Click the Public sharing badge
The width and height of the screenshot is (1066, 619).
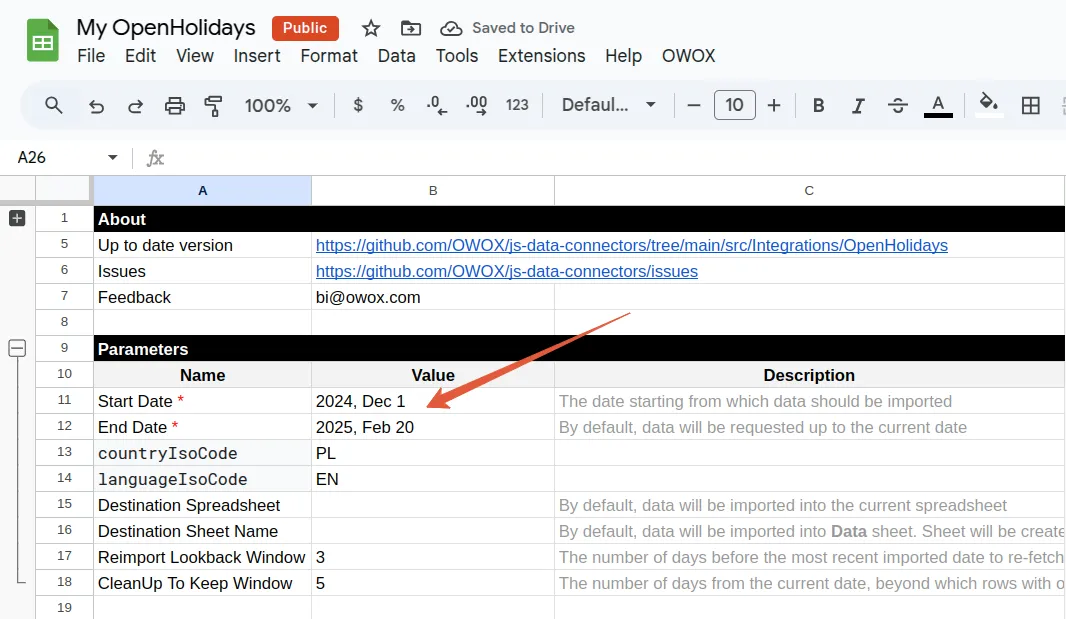click(x=305, y=28)
